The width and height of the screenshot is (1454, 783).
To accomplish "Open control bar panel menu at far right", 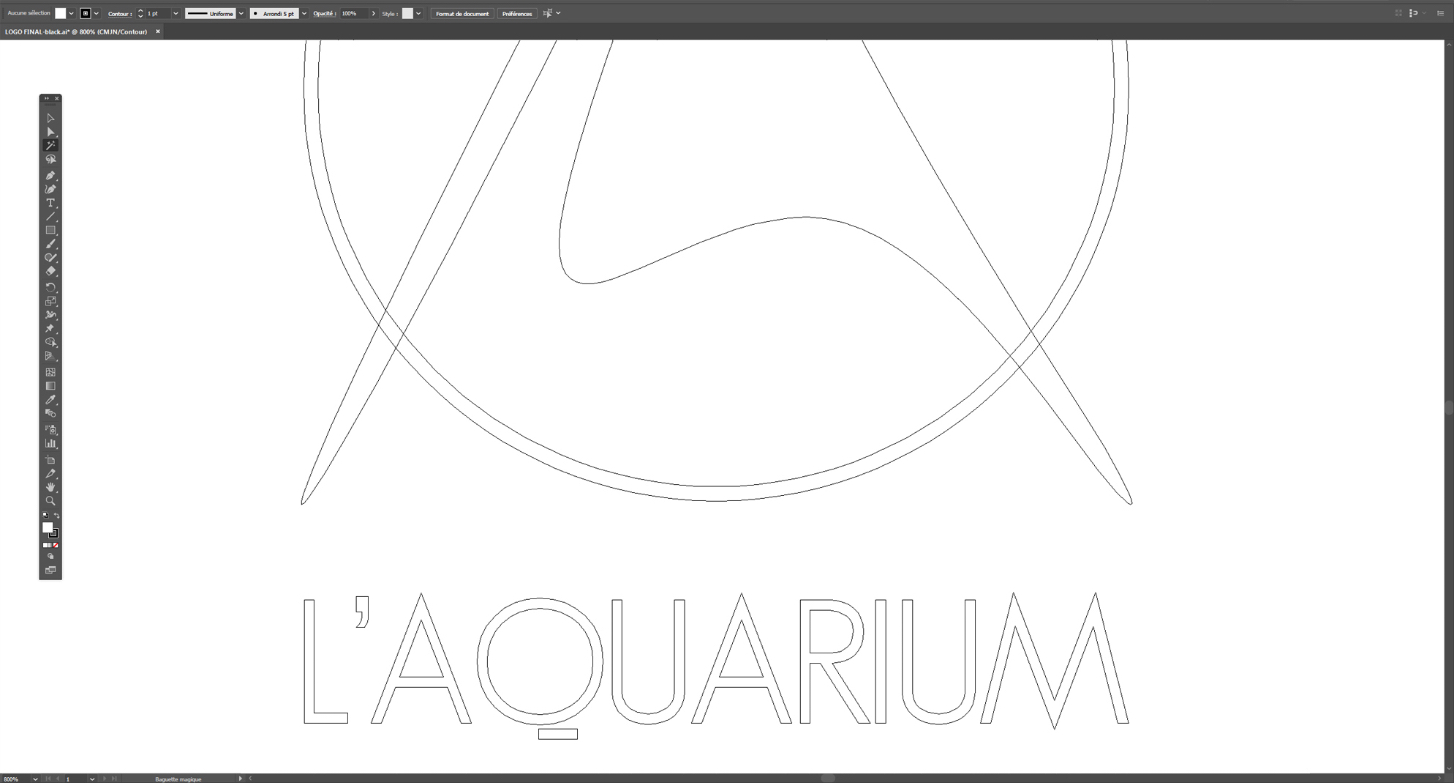I will [1441, 13].
